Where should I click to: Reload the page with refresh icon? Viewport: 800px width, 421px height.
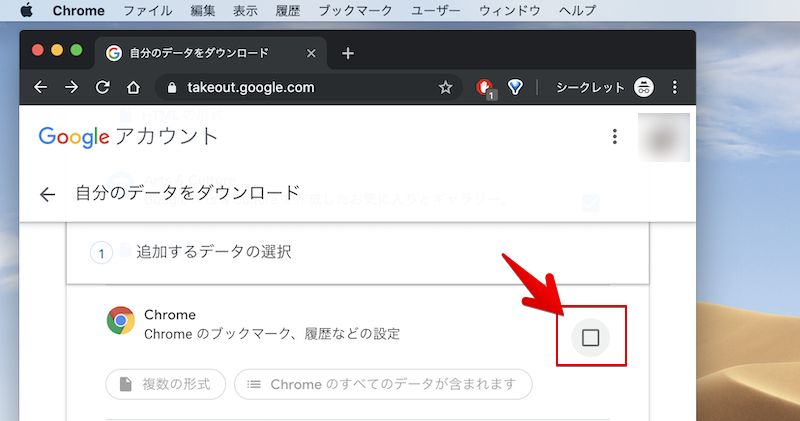click(102, 88)
